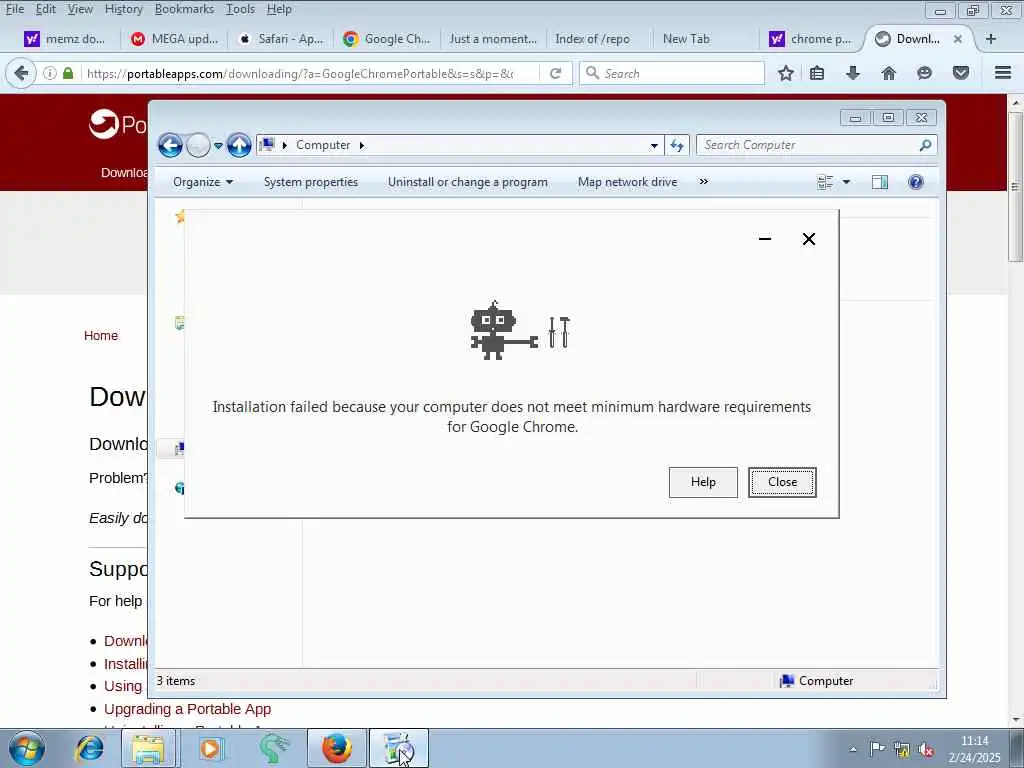This screenshot has width=1024, height=768.
Task: Show more Explorer toolbar commands chevron
Action: (703, 182)
